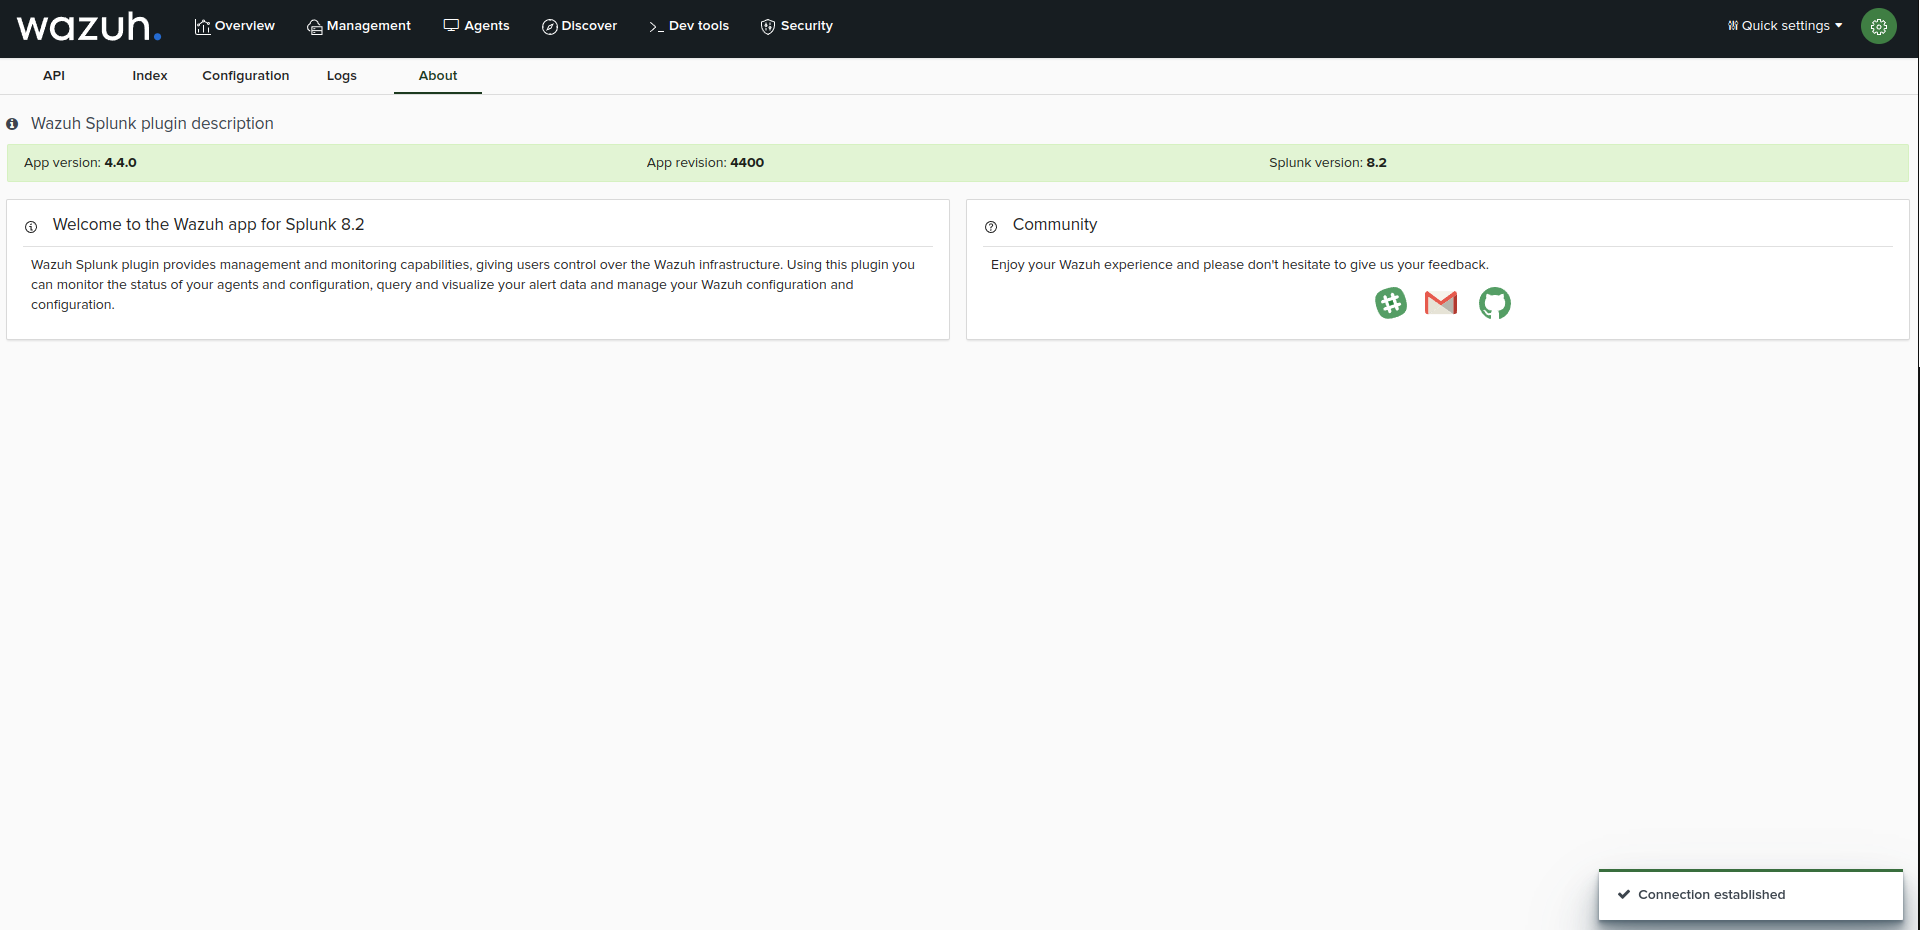Click the info icon beside the plugin description heading
The image size is (1920, 930).
click(12, 124)
